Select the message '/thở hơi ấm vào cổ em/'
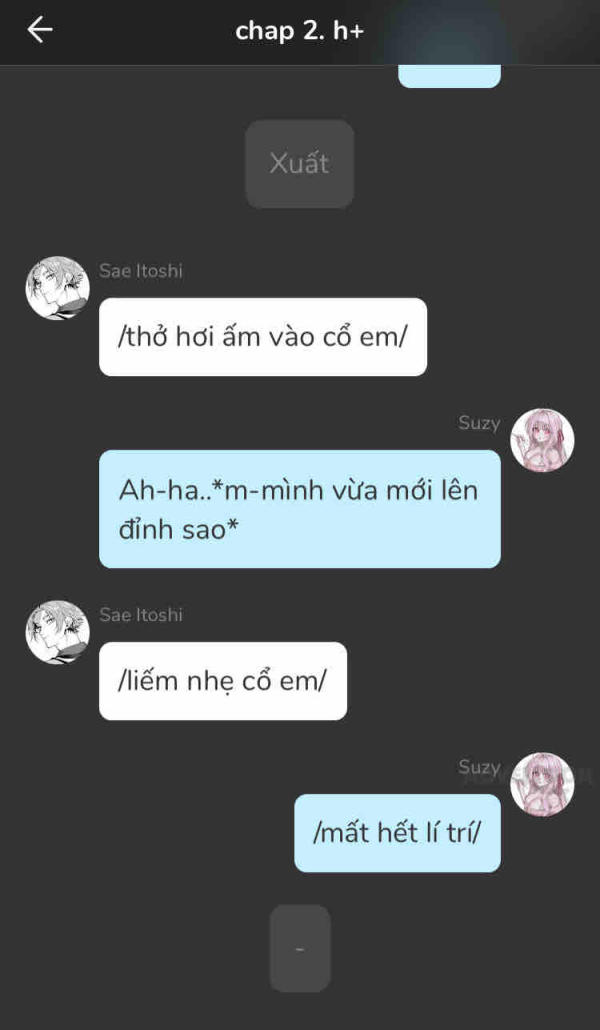600x1030 pixels. pos(263,337)
